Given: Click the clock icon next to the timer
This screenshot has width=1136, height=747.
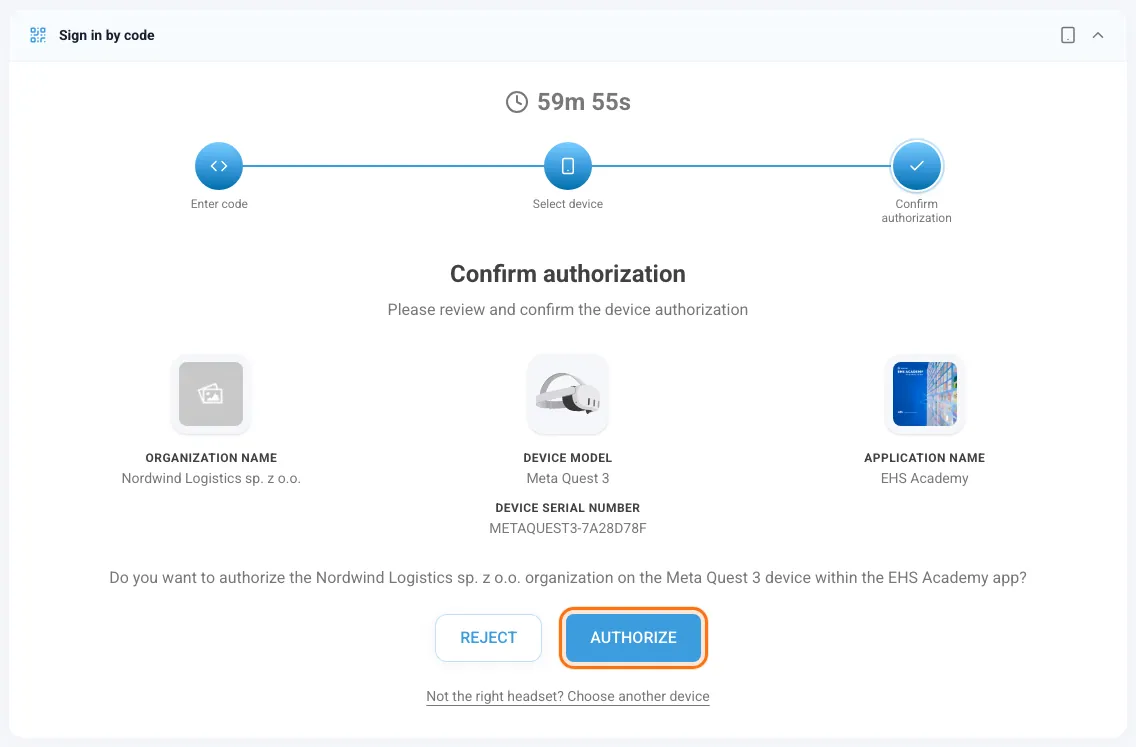Looking at the screenshot, I should click(x=517, y=102).
